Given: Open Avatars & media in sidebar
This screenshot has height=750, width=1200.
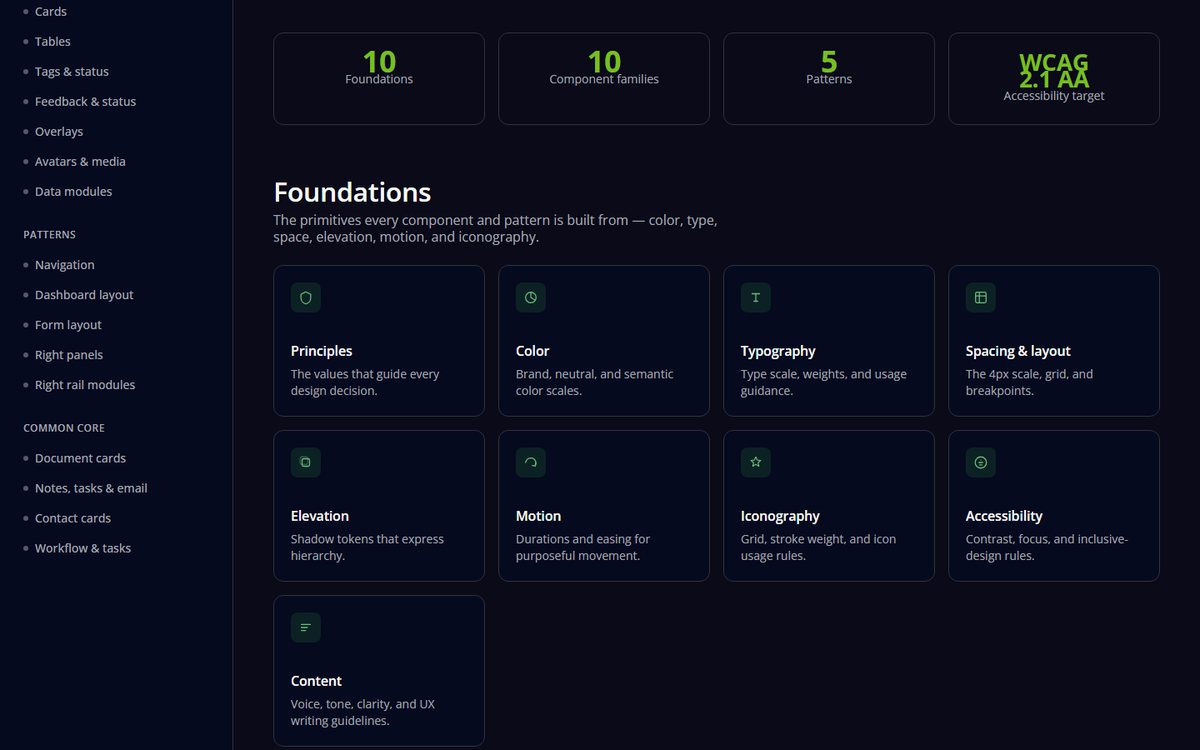Looking at the screenshot, I should coord(80,162).
